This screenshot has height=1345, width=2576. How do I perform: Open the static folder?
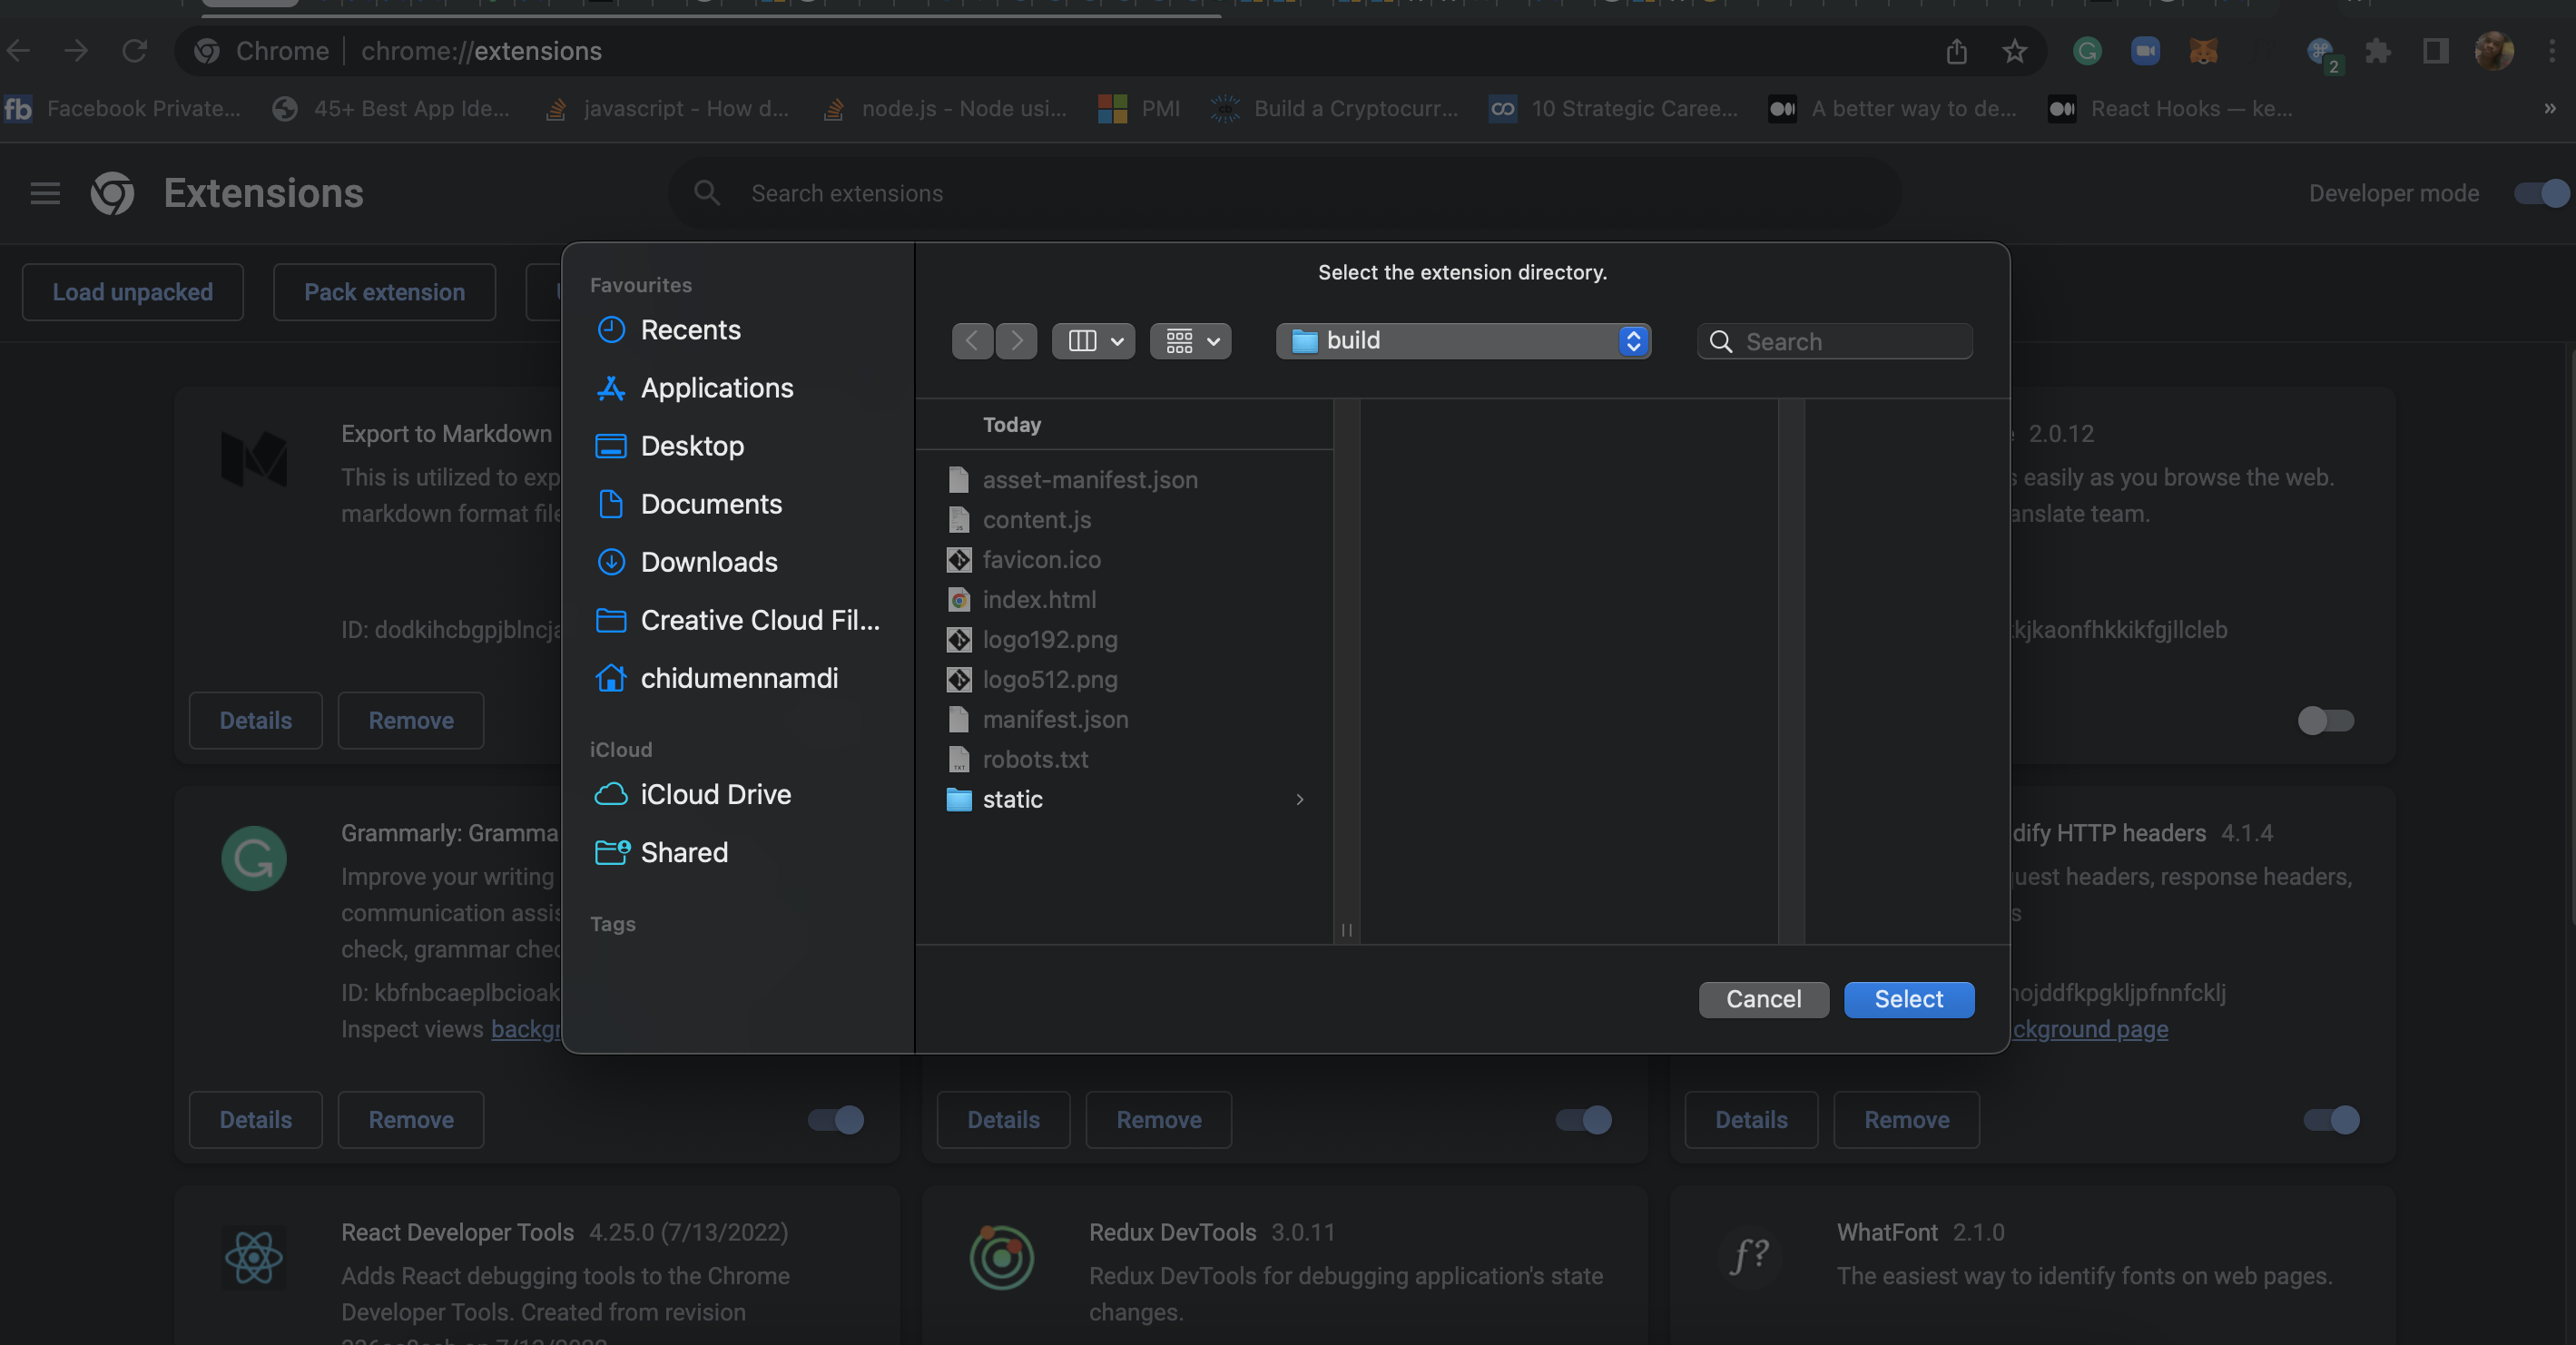point(1012,799)
